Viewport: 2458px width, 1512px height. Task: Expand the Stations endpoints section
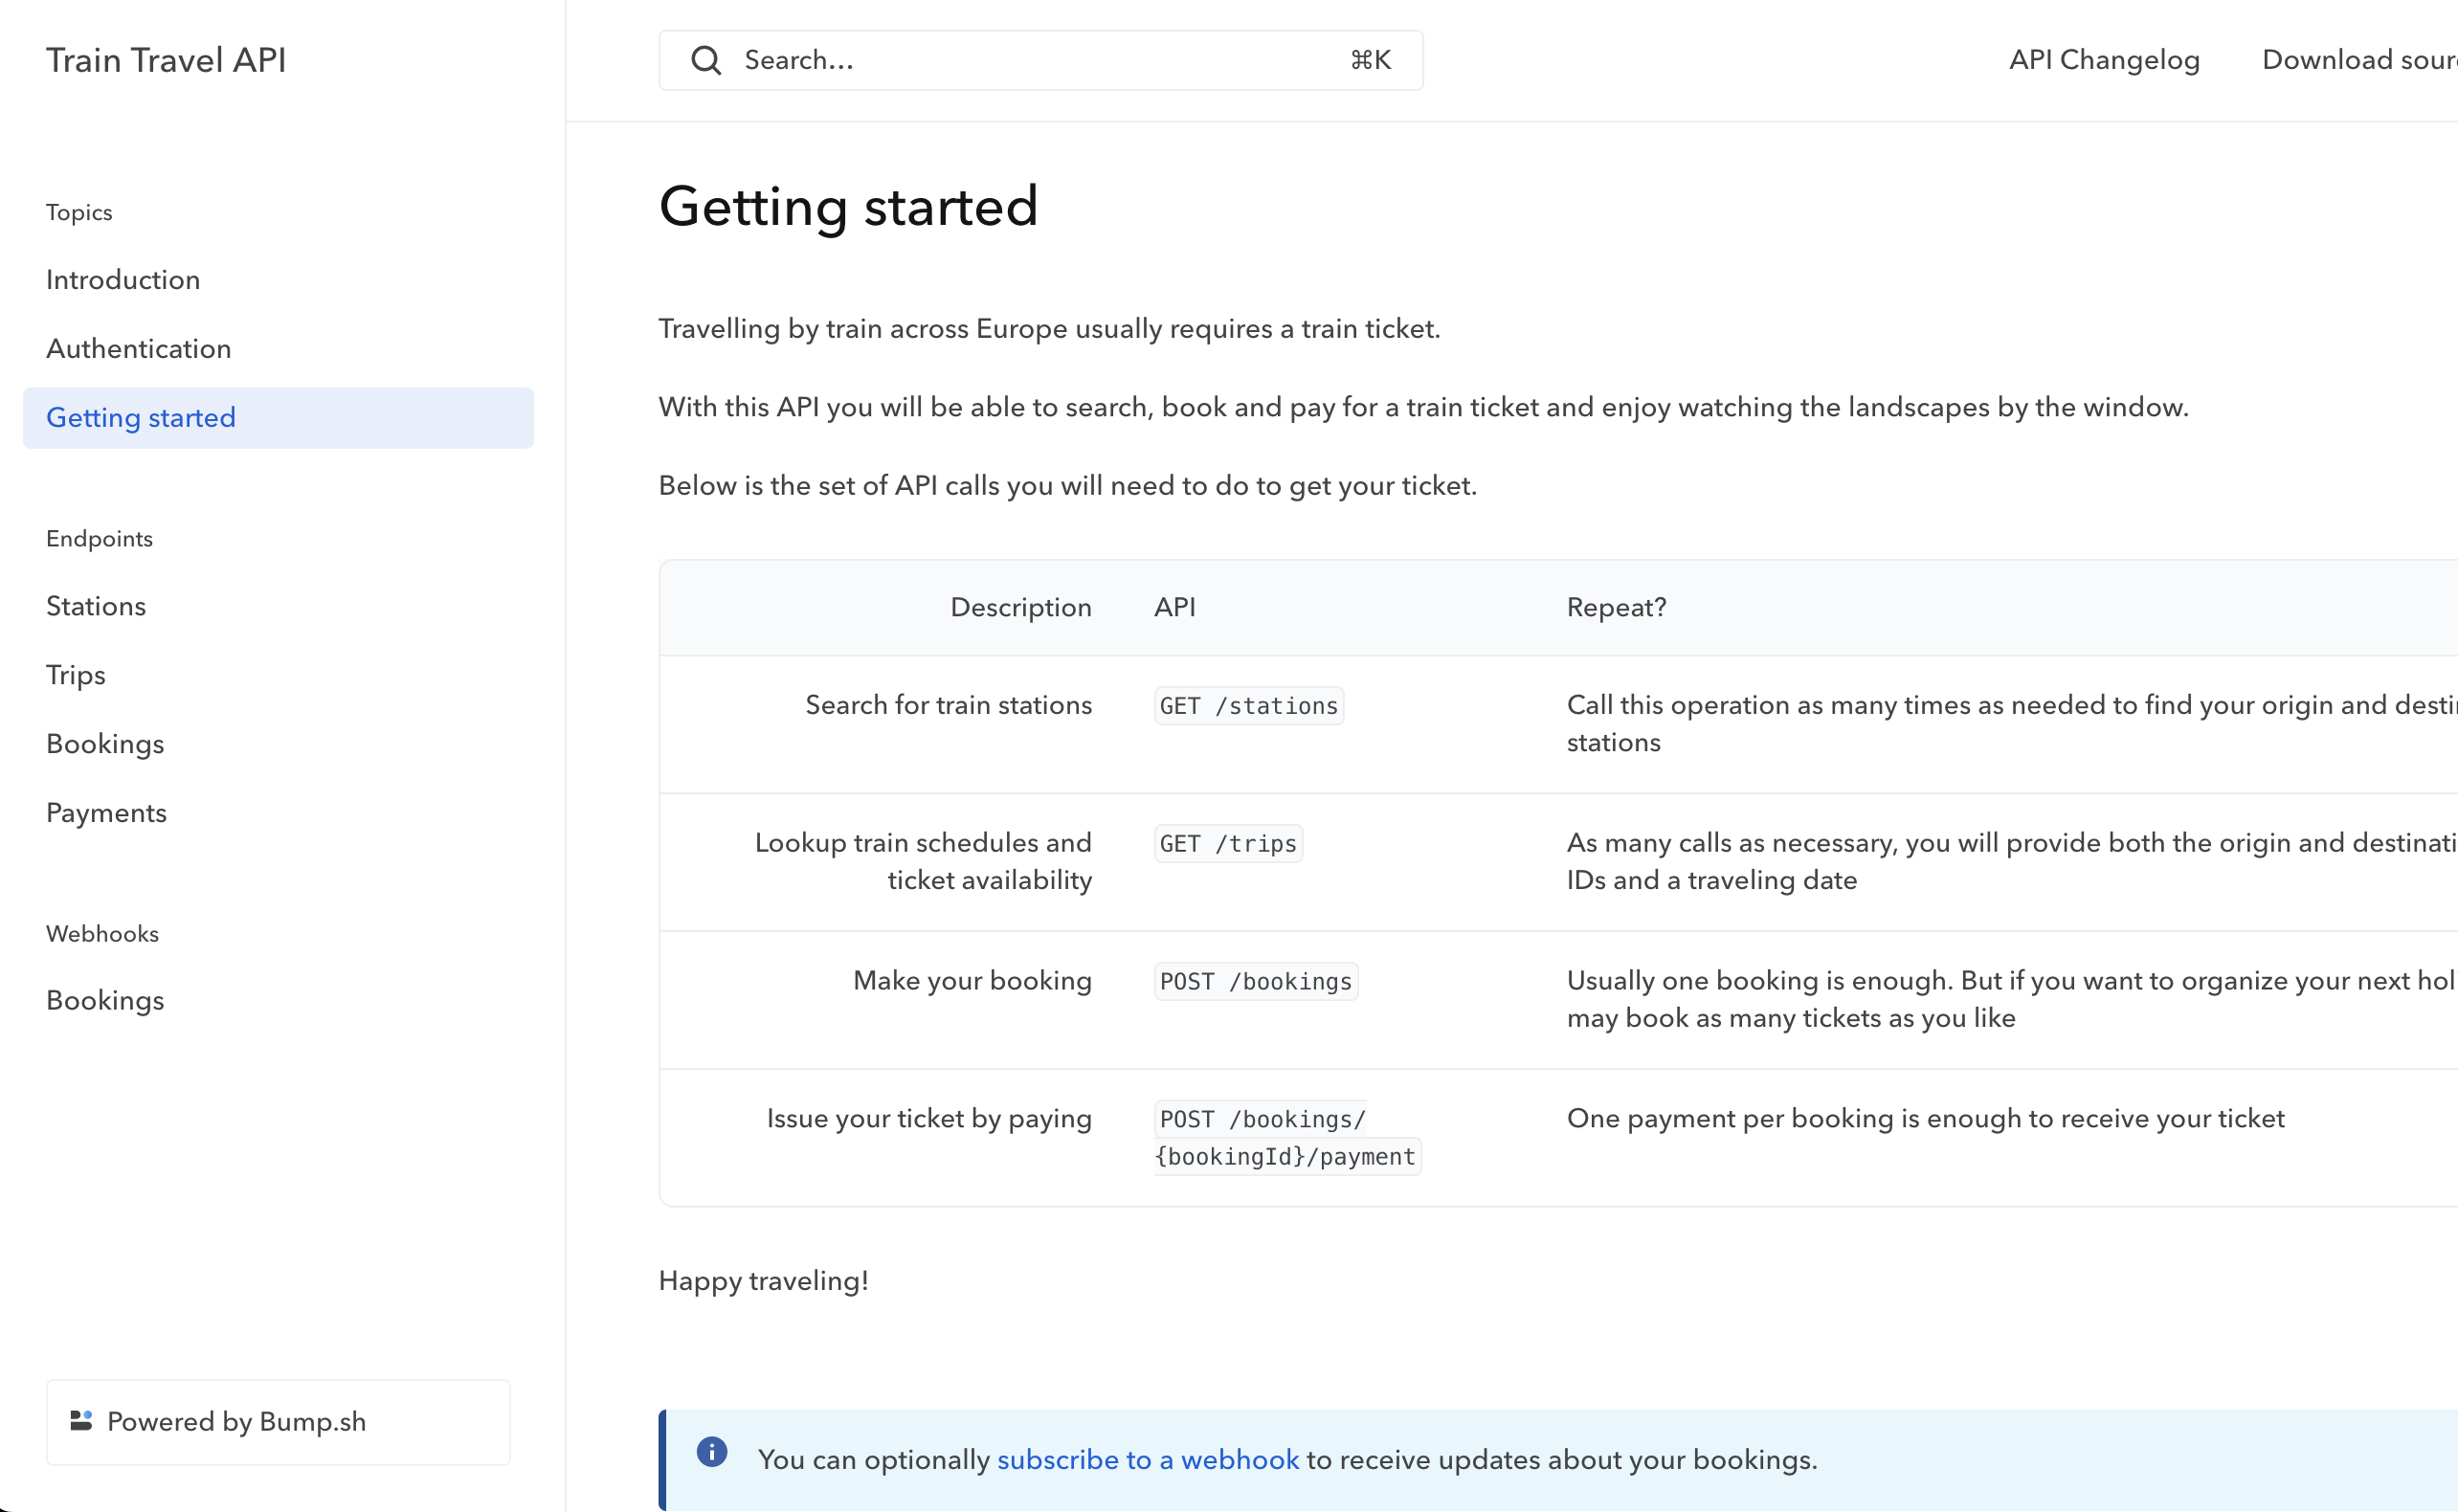(x=96, y=607)
